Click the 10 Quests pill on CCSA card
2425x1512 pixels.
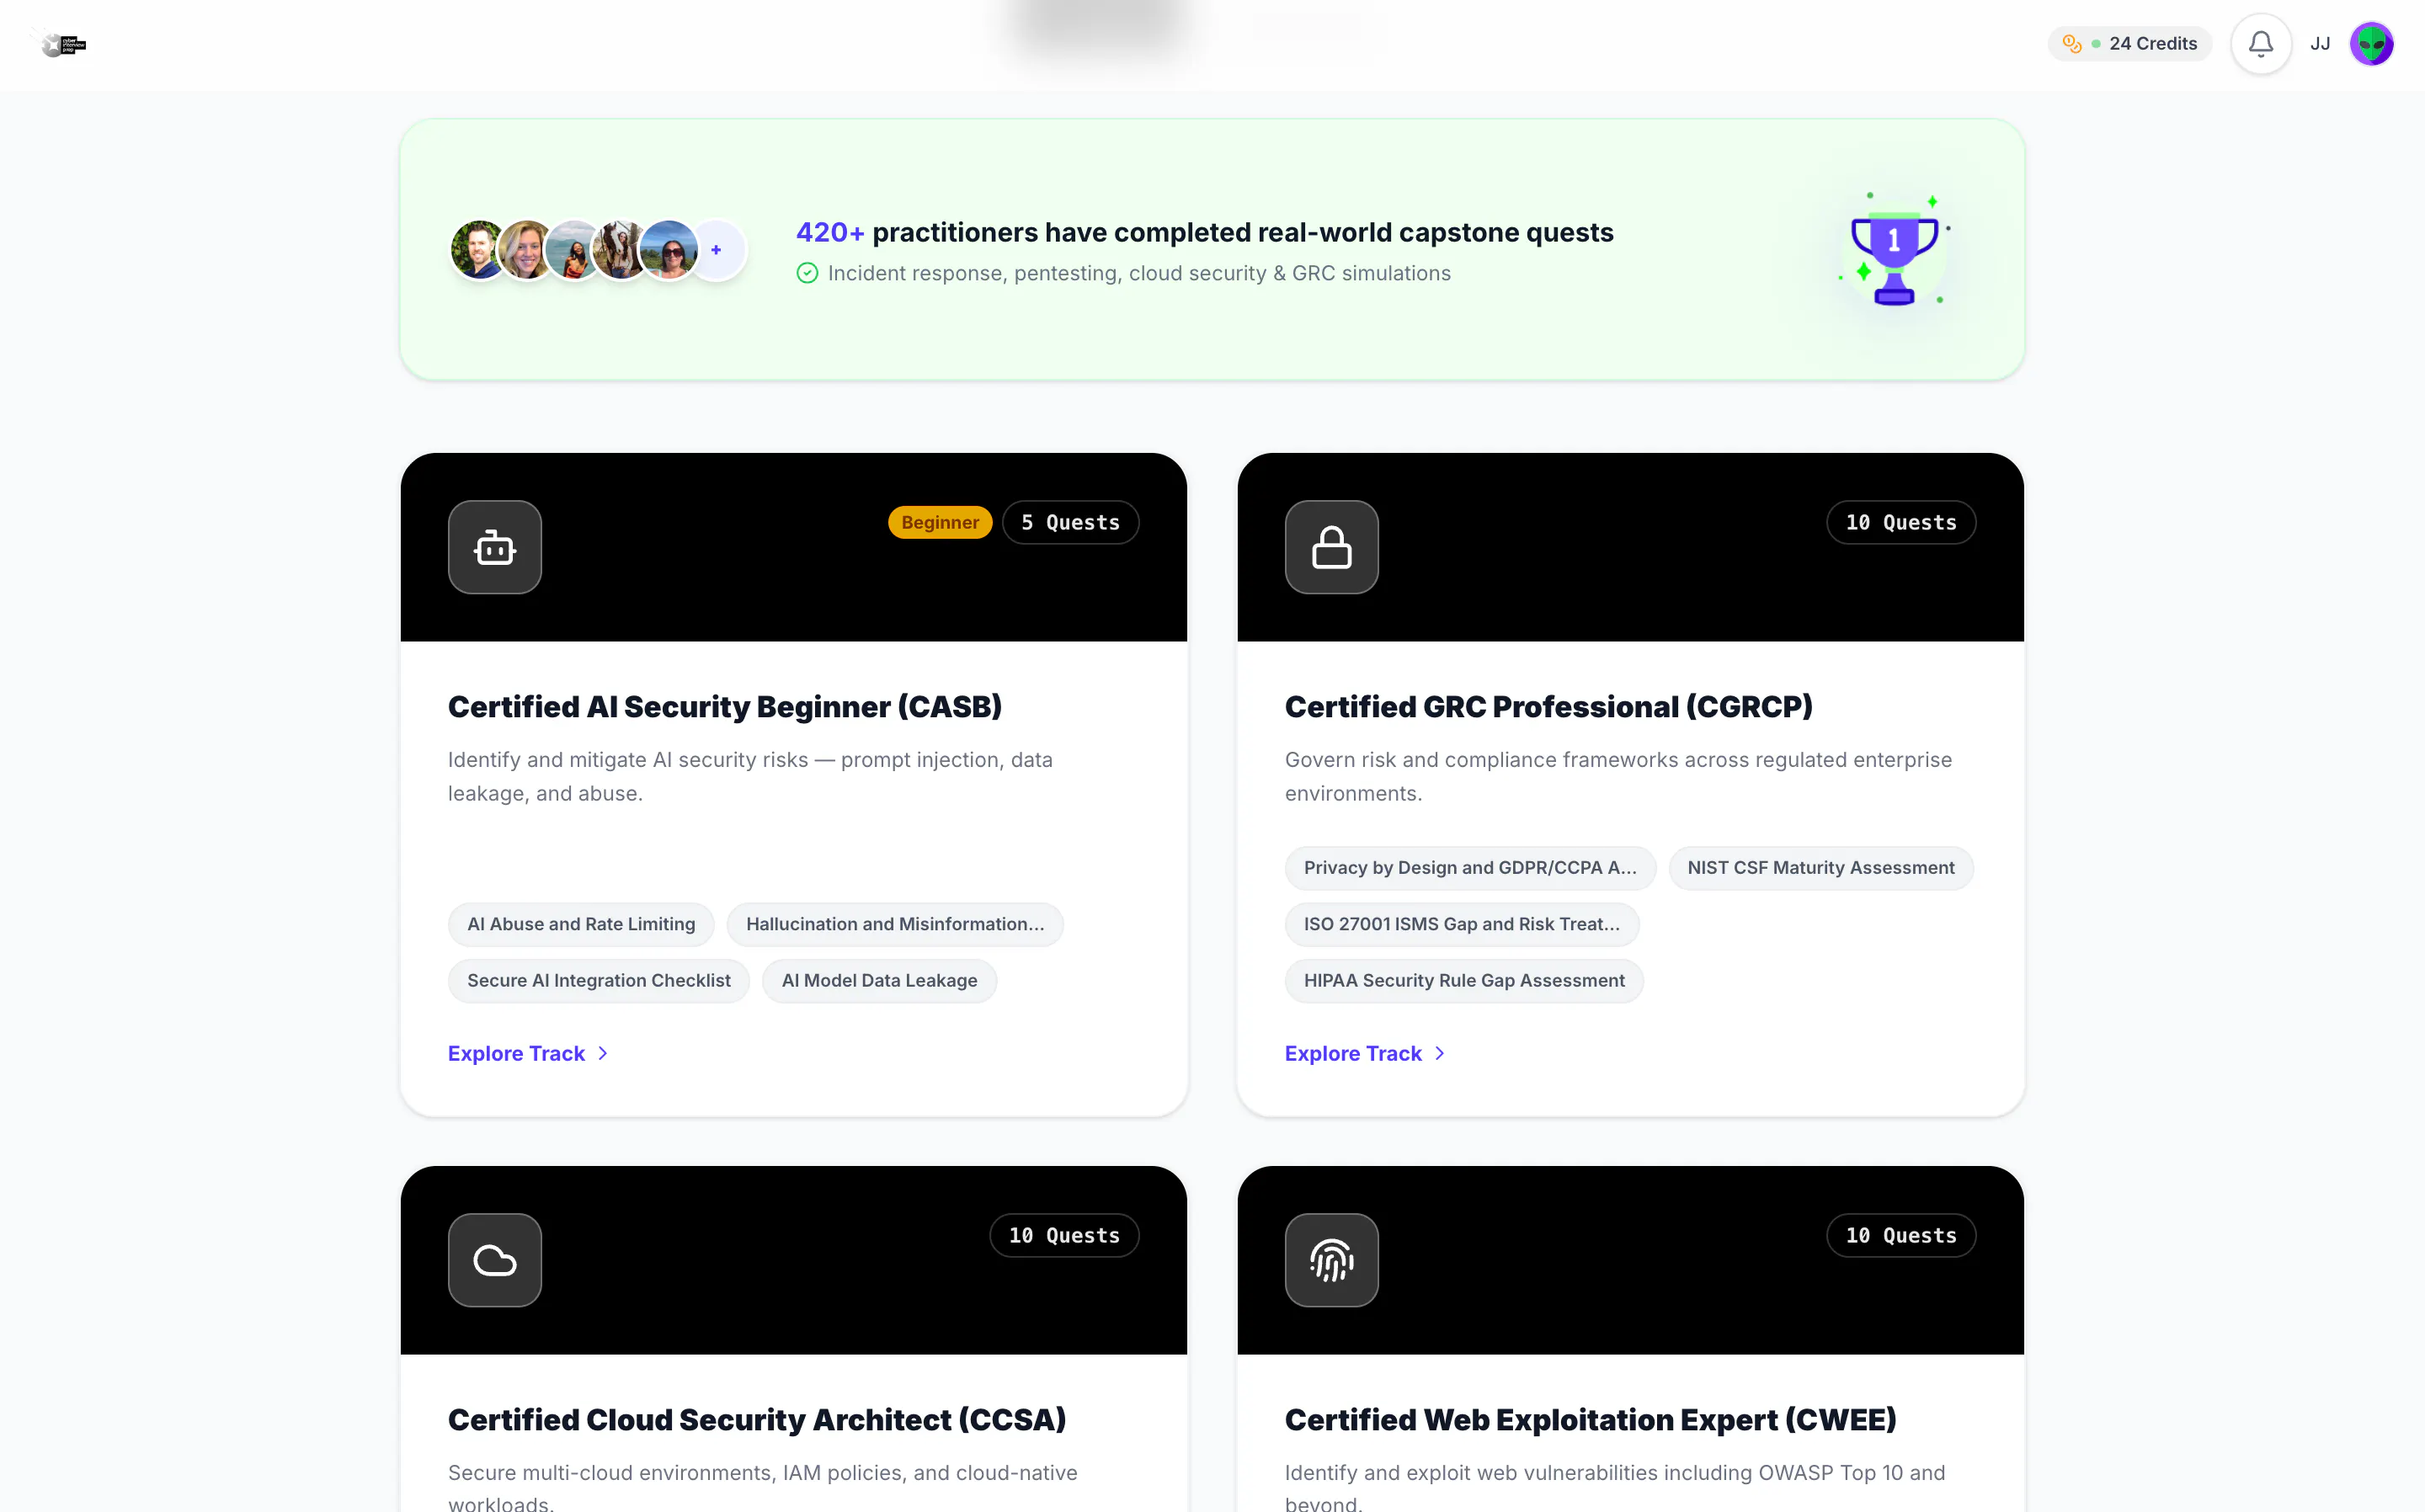[1064, 1235]
